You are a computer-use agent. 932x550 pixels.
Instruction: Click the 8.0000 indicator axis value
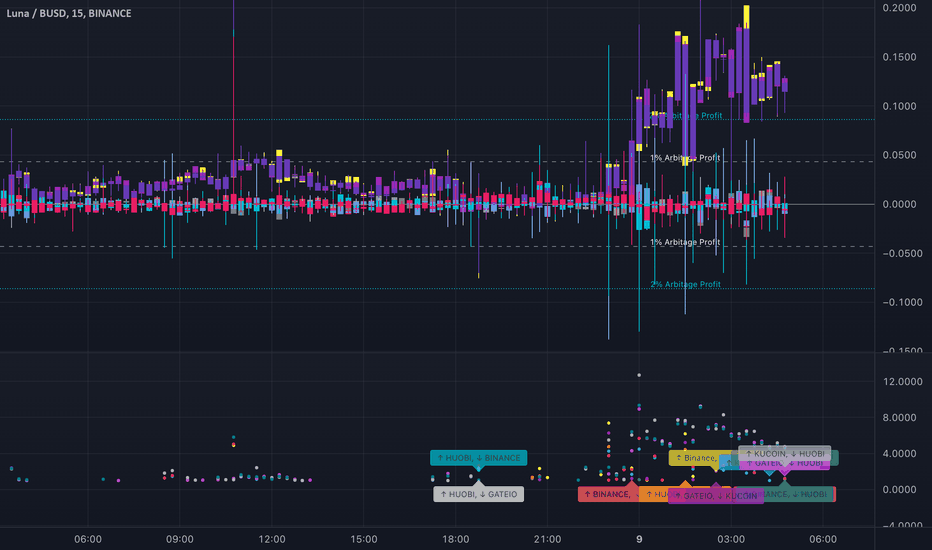tap(899, 418)
